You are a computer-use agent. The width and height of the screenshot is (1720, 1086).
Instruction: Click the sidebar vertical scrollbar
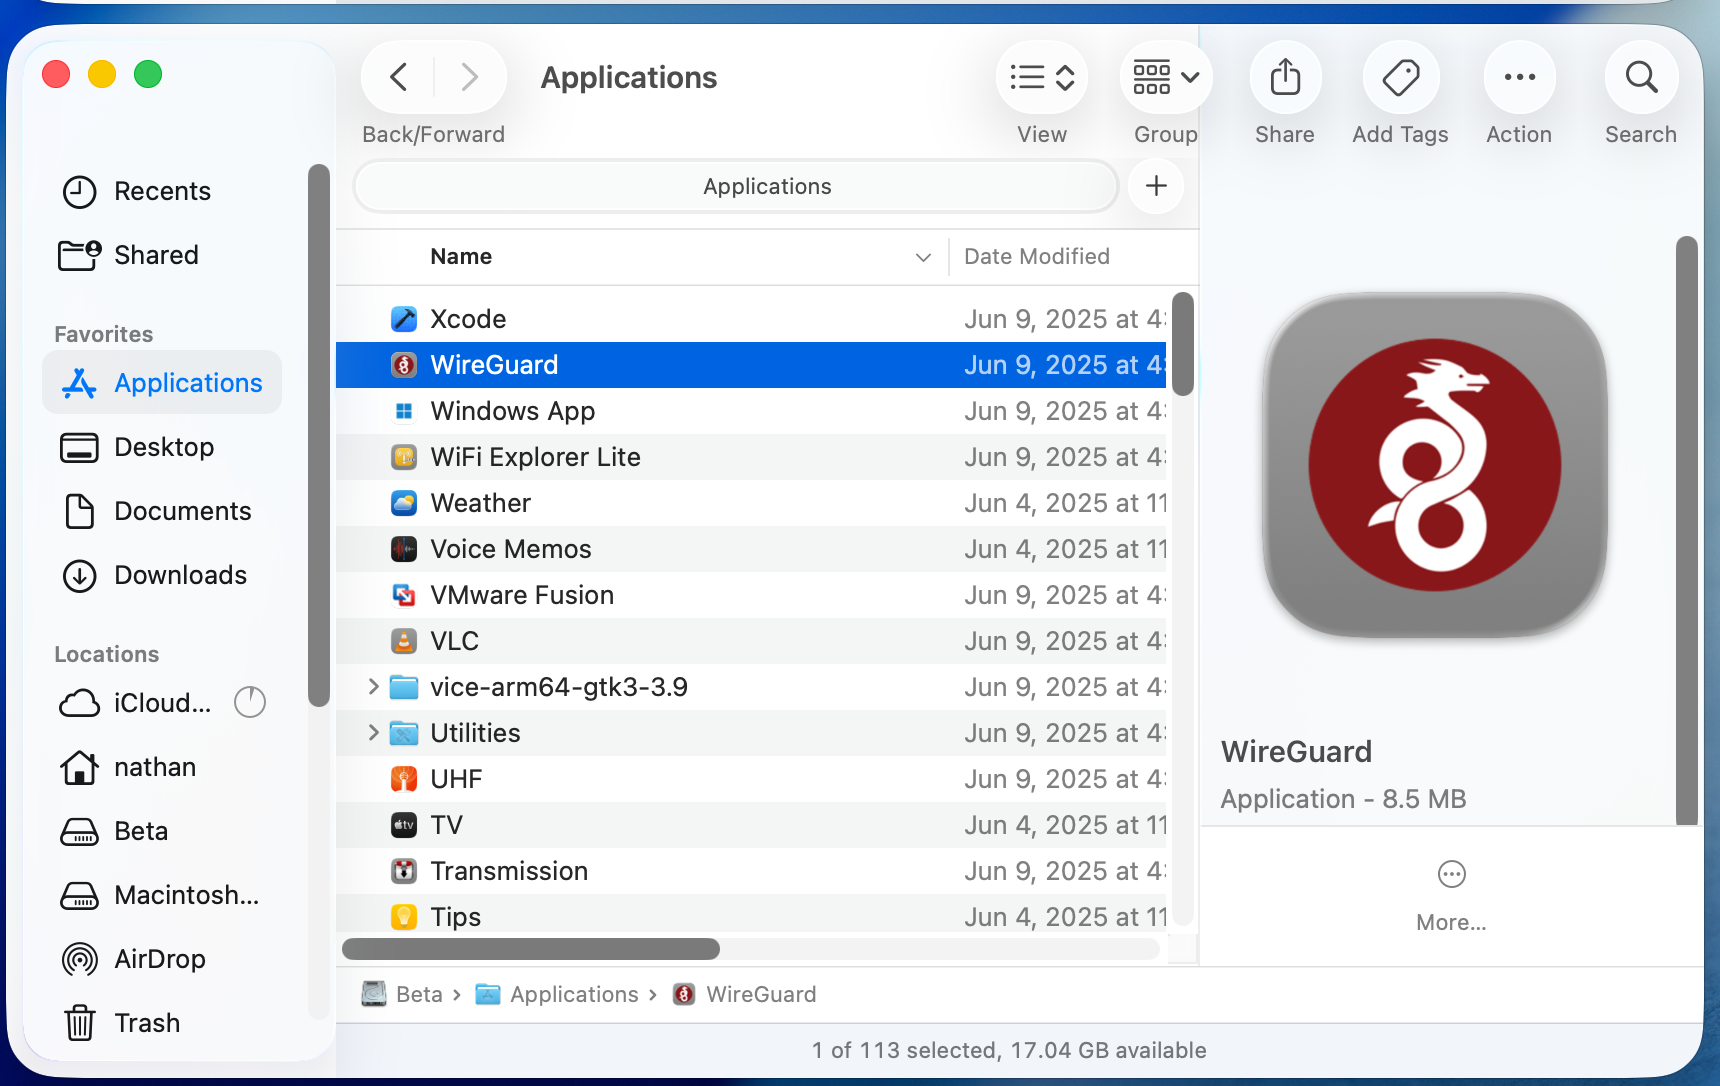(x=319, y=436)
